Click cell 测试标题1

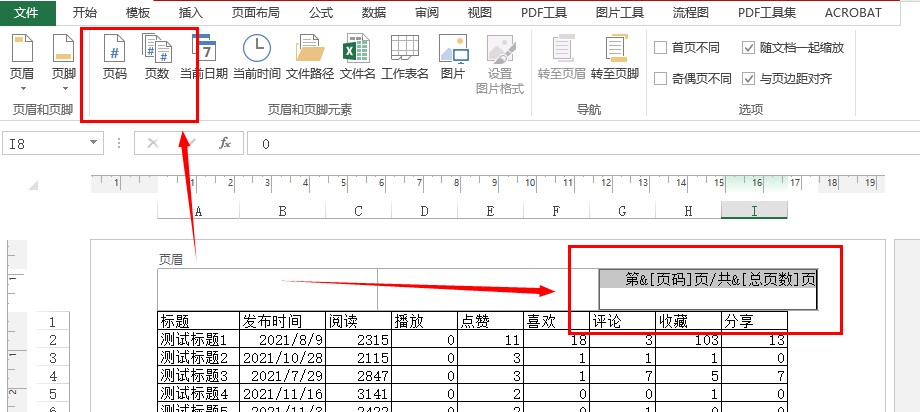(199, 339)
